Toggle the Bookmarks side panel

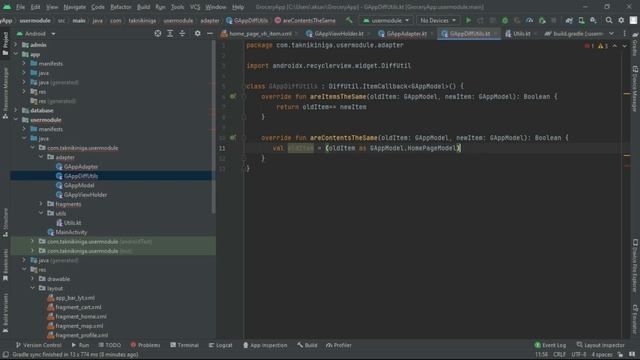pyautogui.click(x=5, y=265)
